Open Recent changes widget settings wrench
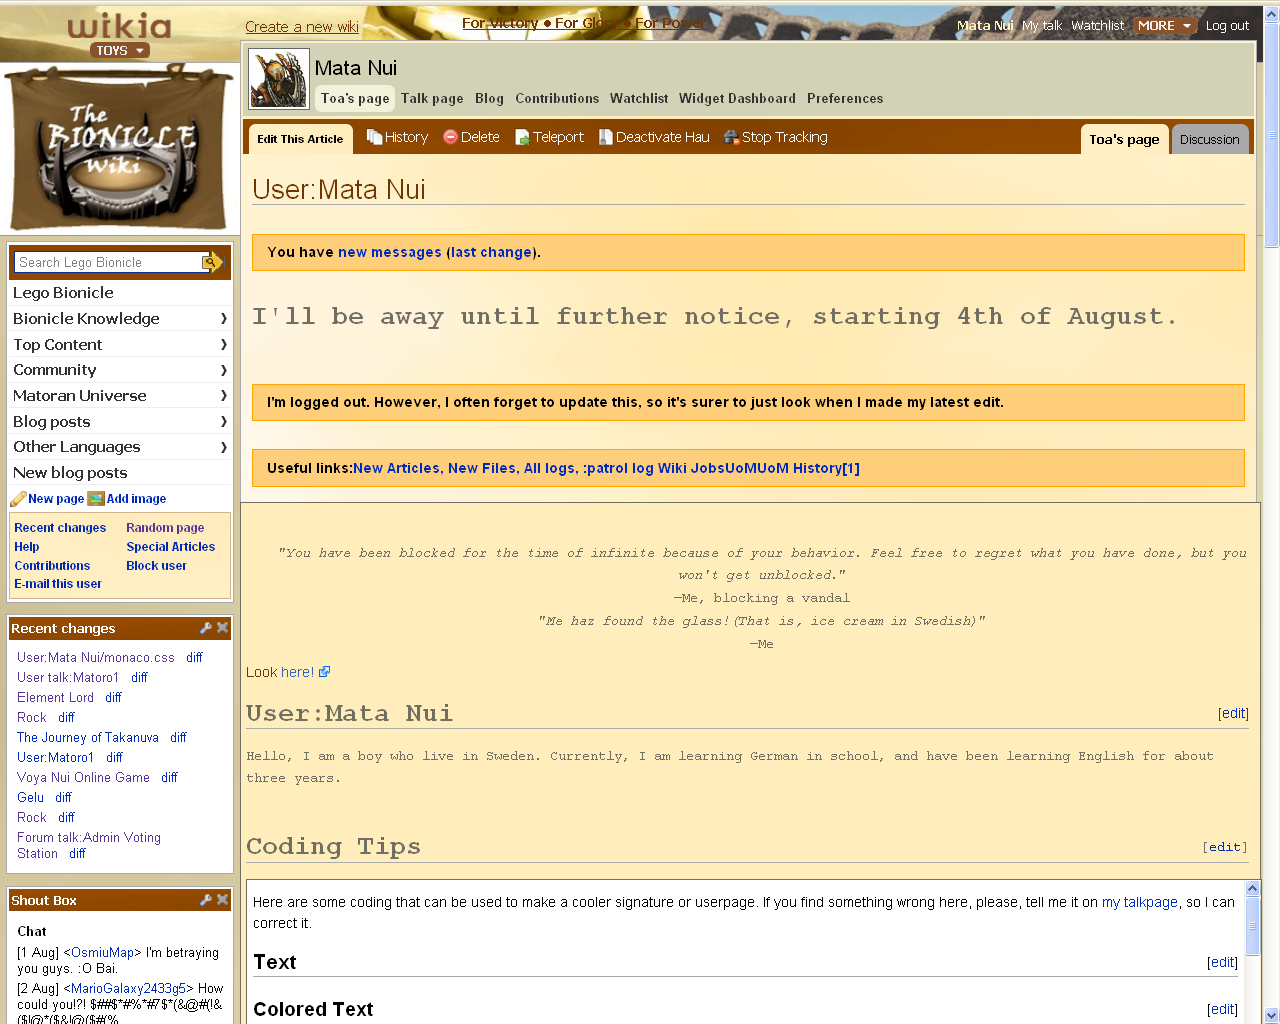 (x=206, y=628)
